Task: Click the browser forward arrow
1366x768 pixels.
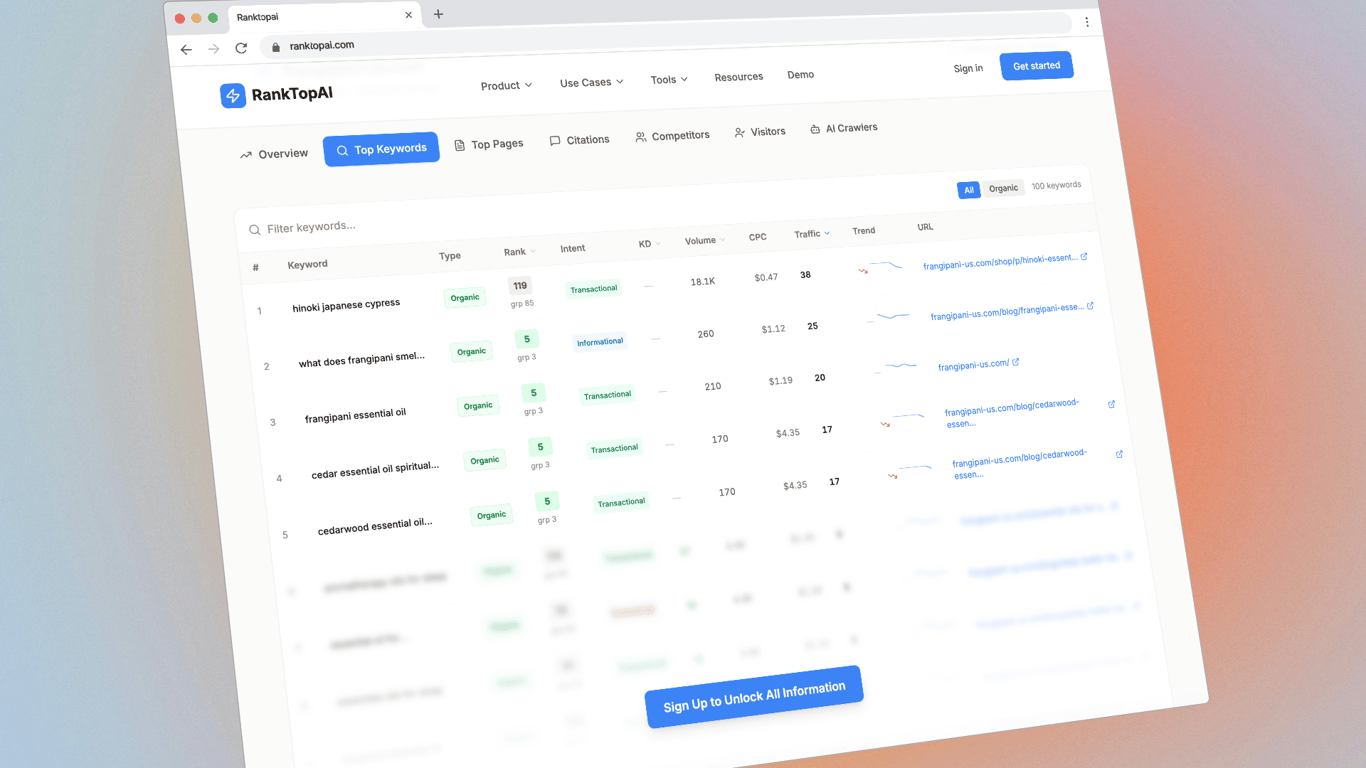Action: pos(214,48)
